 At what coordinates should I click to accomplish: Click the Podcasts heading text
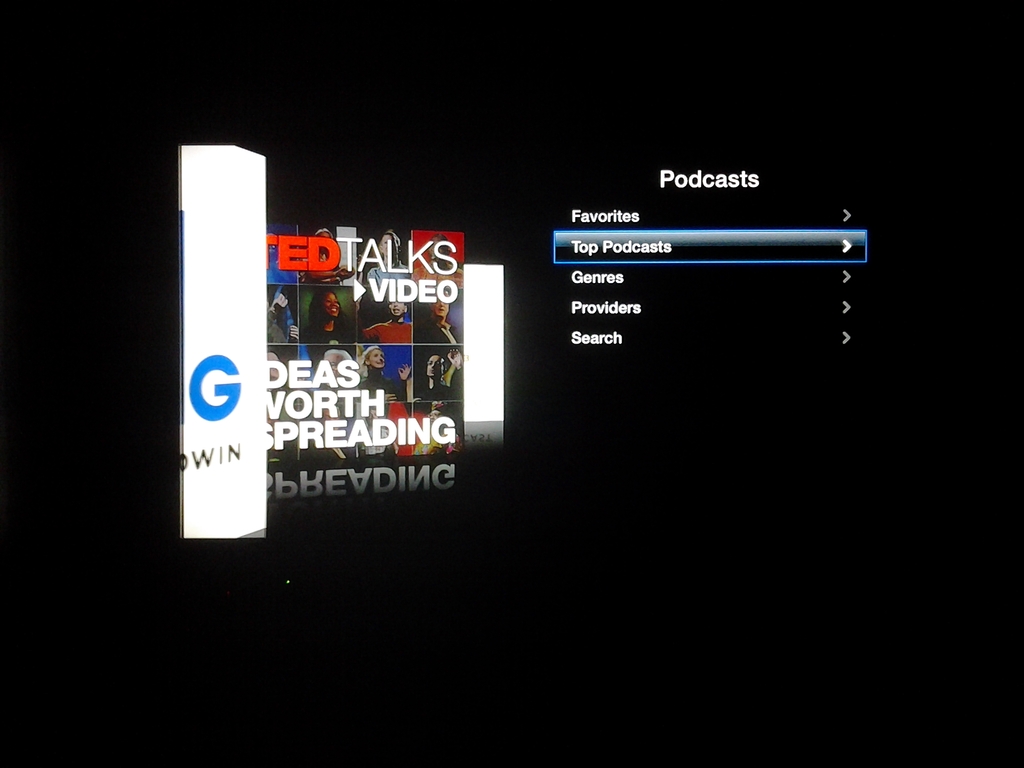(x=709, y=179)
